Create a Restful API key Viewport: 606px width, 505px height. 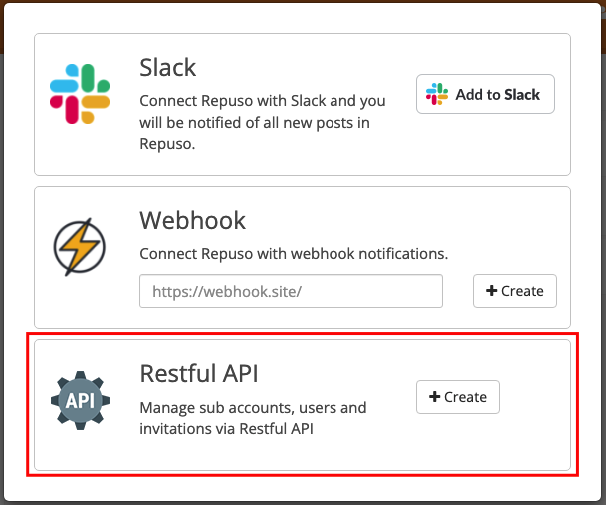click(x=458, y=397)
